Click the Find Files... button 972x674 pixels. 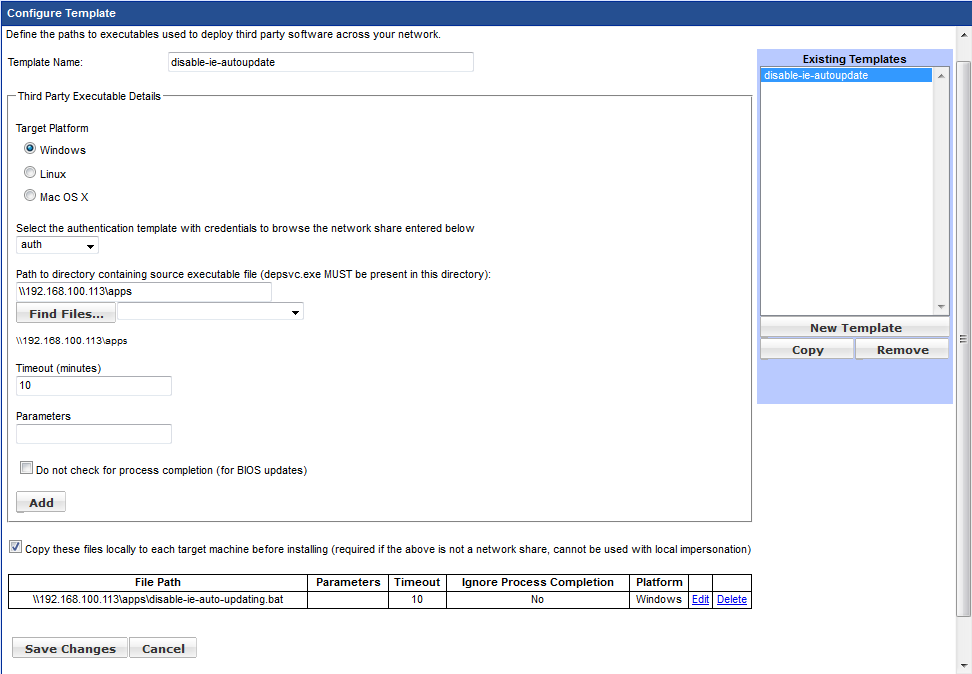pyautogui.click(x=66, y=313)
